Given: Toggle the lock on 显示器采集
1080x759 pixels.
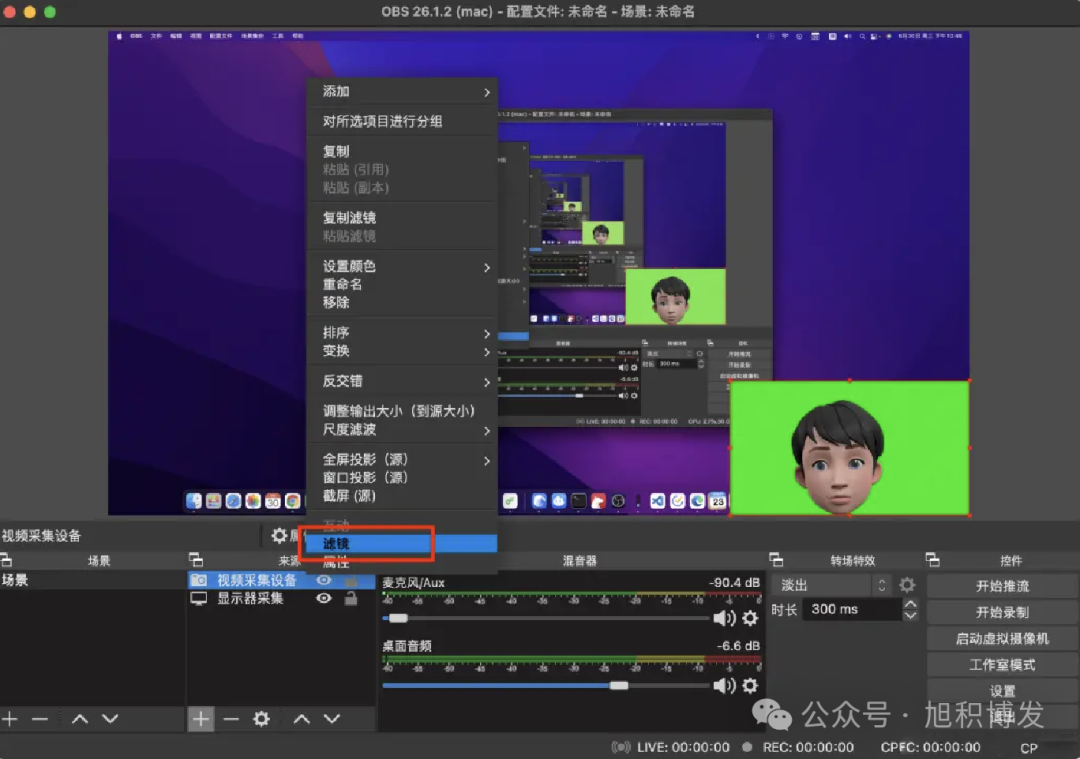Looking at the screenshot, I should pos(351,598).
